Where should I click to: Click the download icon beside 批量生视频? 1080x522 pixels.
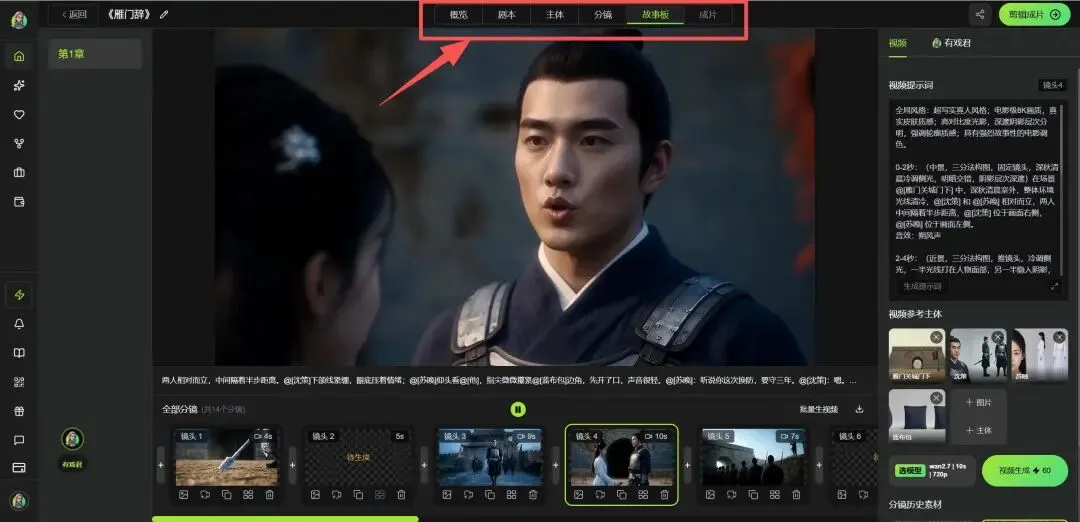tap(859, 409)
